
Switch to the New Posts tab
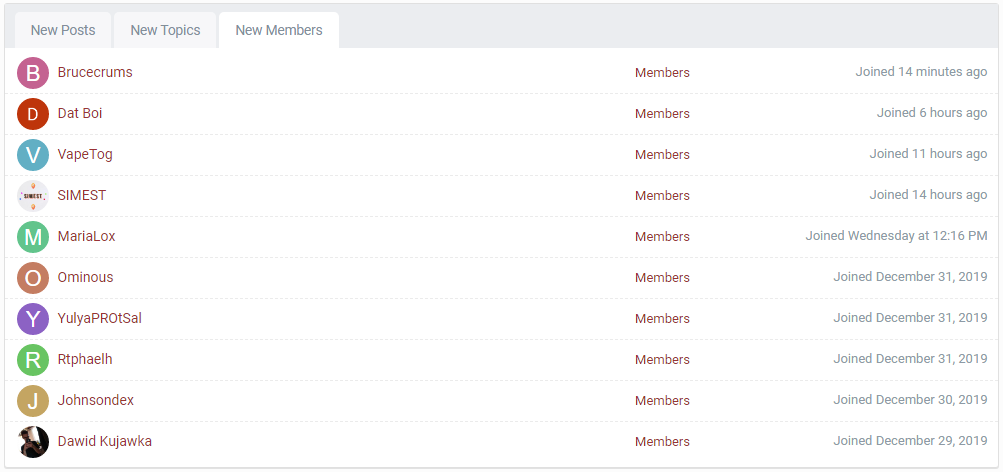coord(63,30)
